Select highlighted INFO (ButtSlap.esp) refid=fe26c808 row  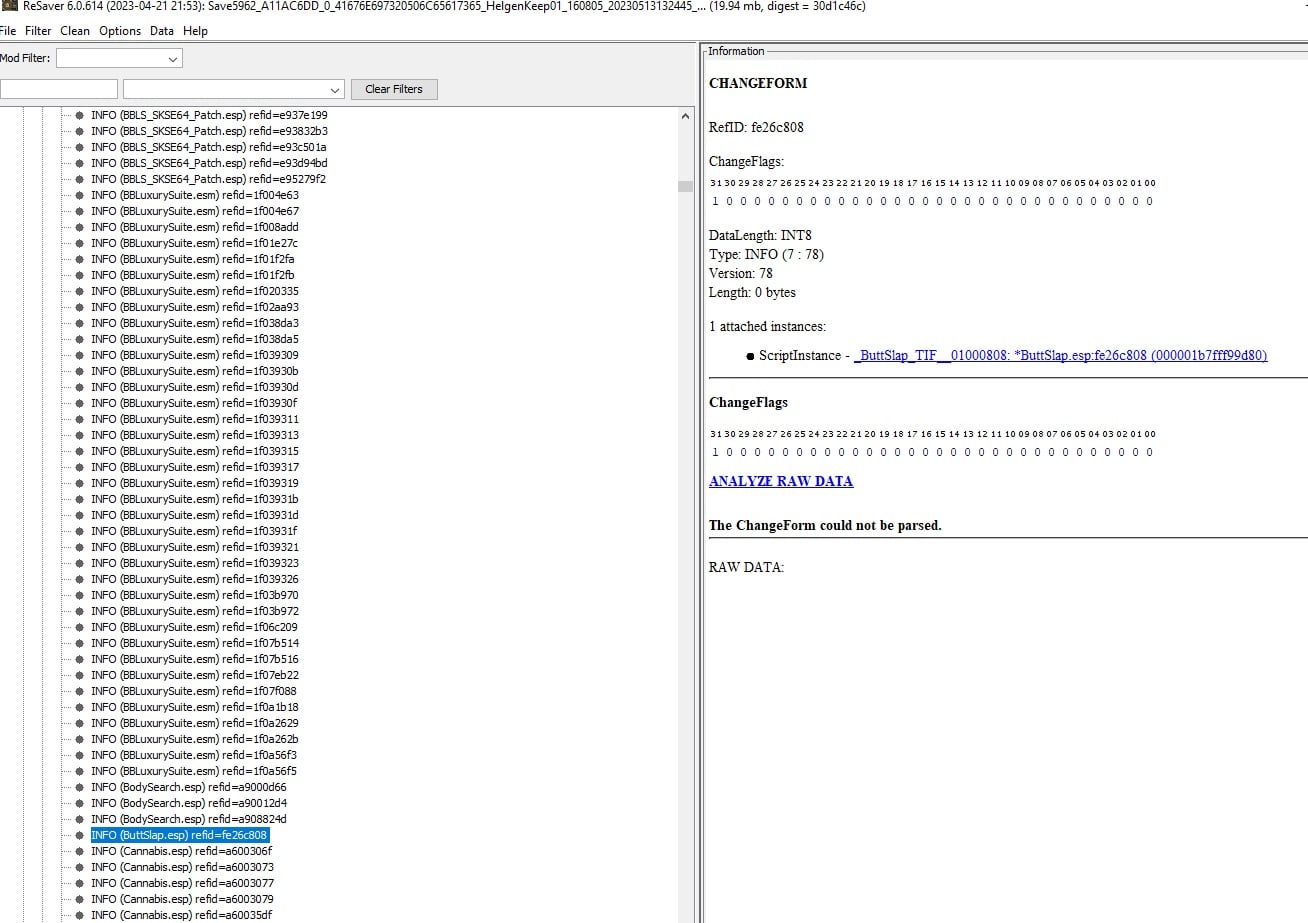click(x=180, y=835)
